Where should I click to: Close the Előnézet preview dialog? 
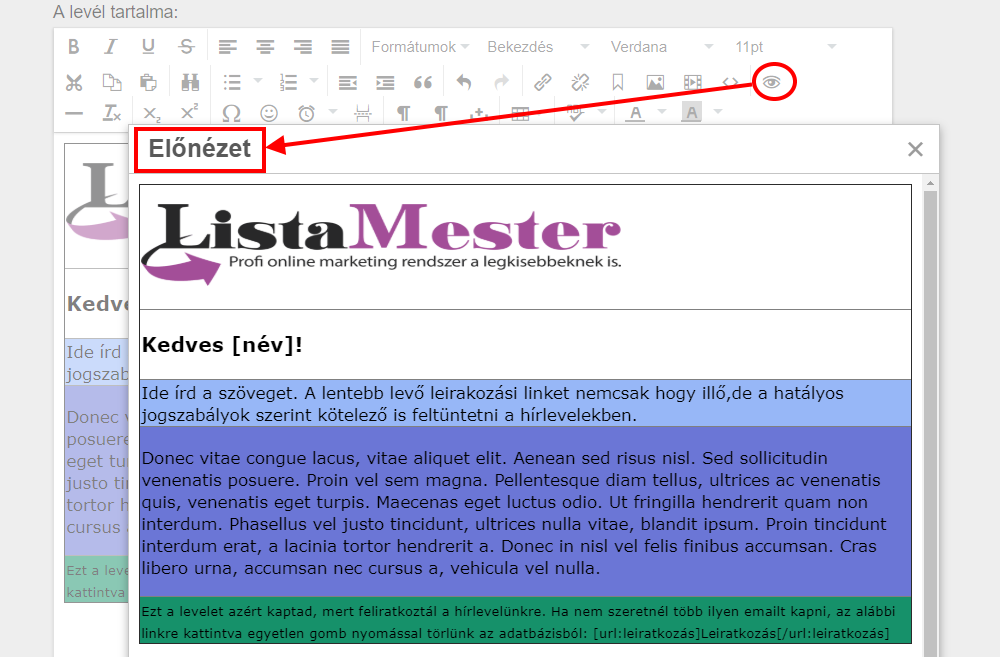[x=915, y=149]
